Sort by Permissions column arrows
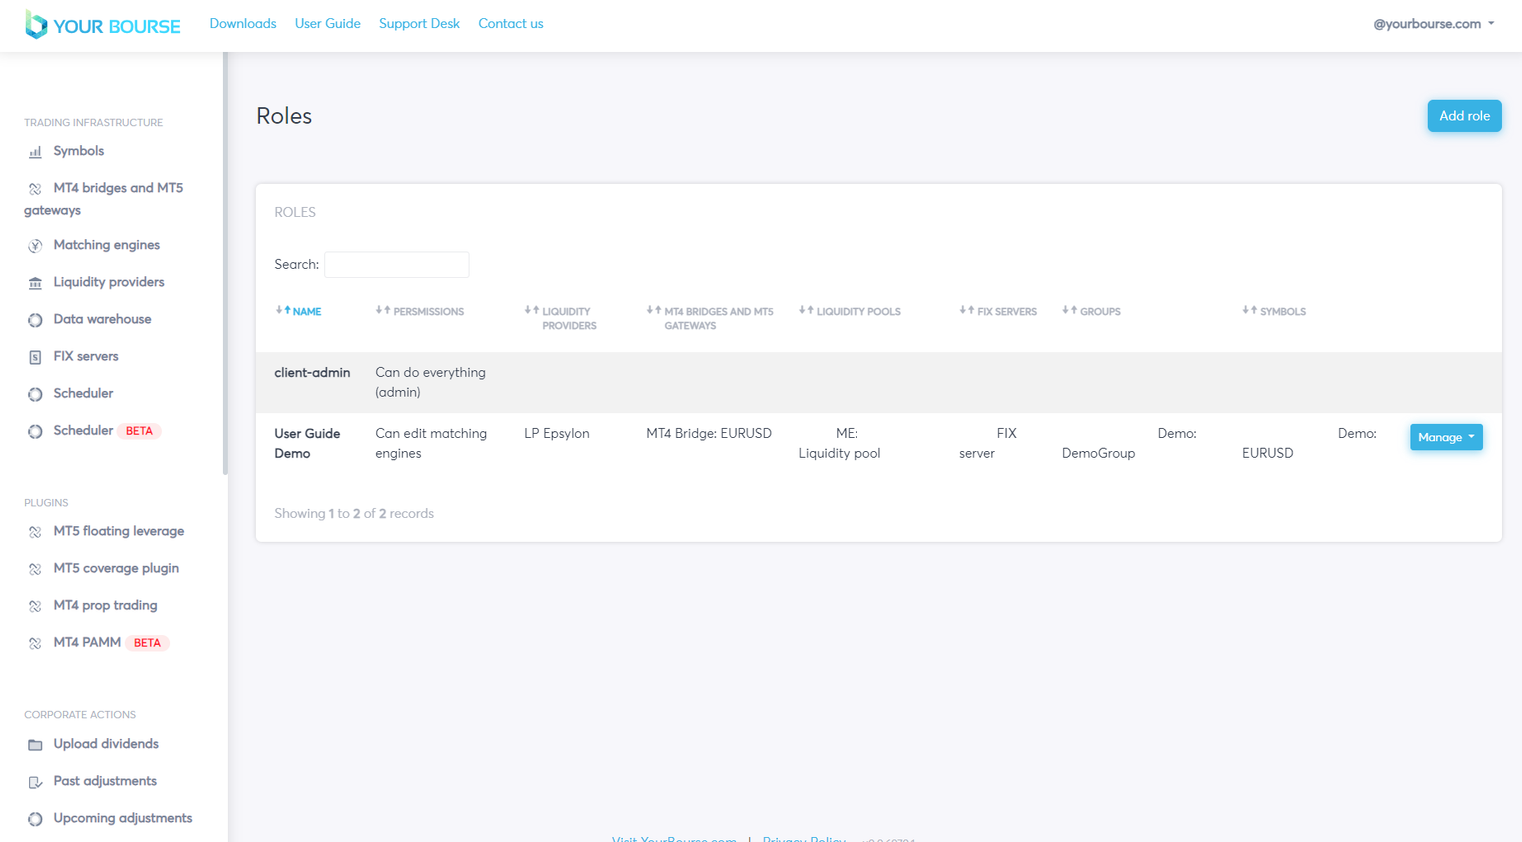Viewport: 1522px width, 842px height. click(x=383, y=311)
